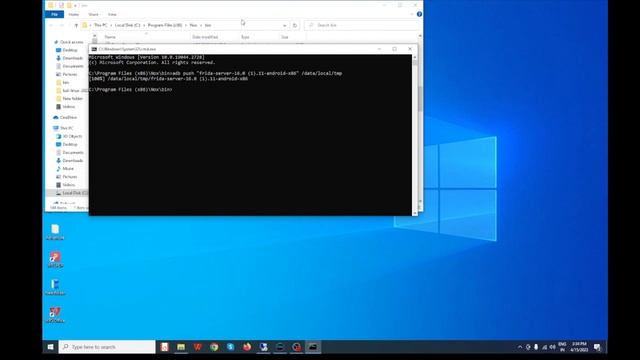Select OneDrive in the navigation pane
Image resolution: width=640 pixels, height=360 pixels.
tap(68, 118)
